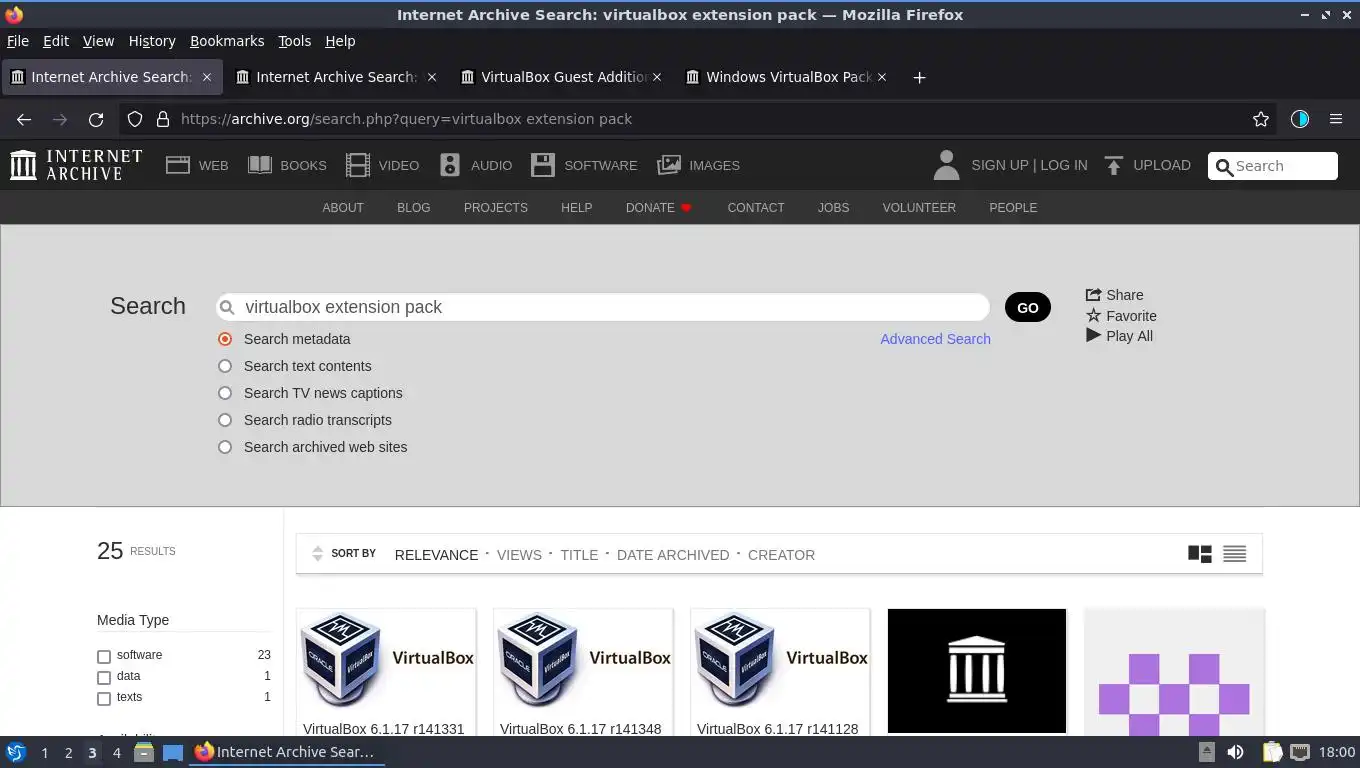
Task: Select Search radio transcripts option
Action: click(225, 420)
